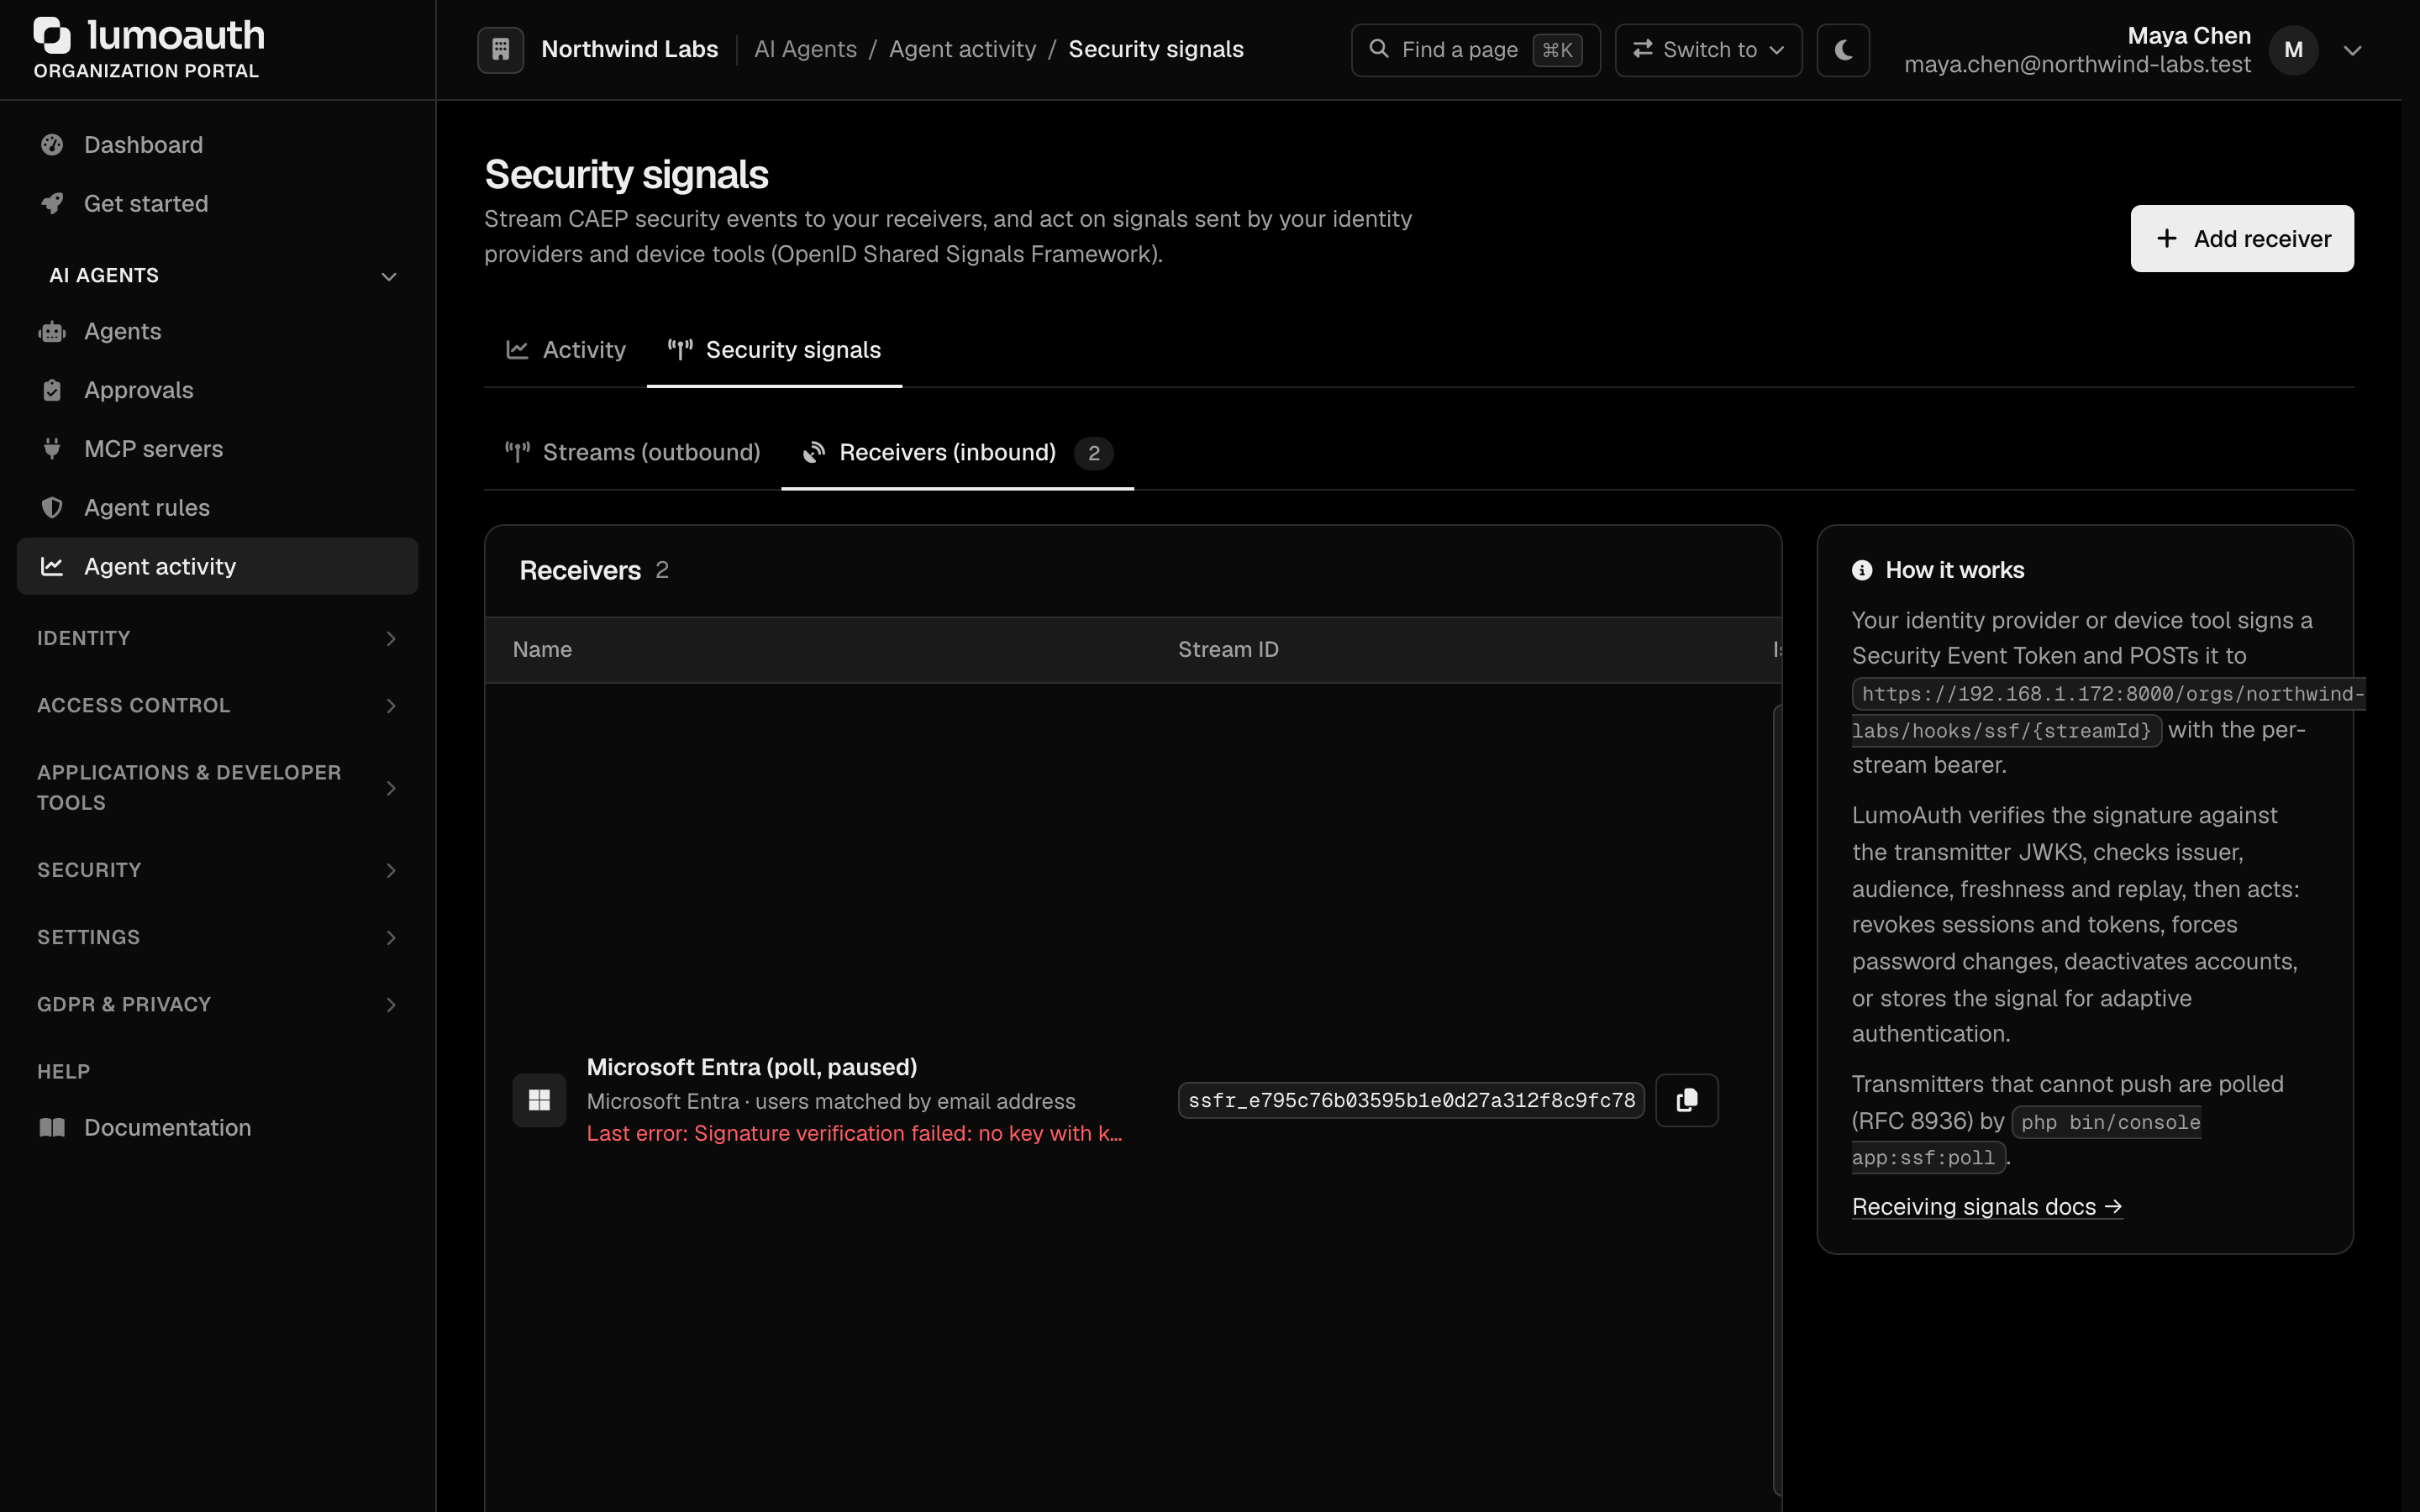Image resolution: width=2420 pixels, height=1512 pixels.
Task: Click the Name column header
Action: point(542,650)
